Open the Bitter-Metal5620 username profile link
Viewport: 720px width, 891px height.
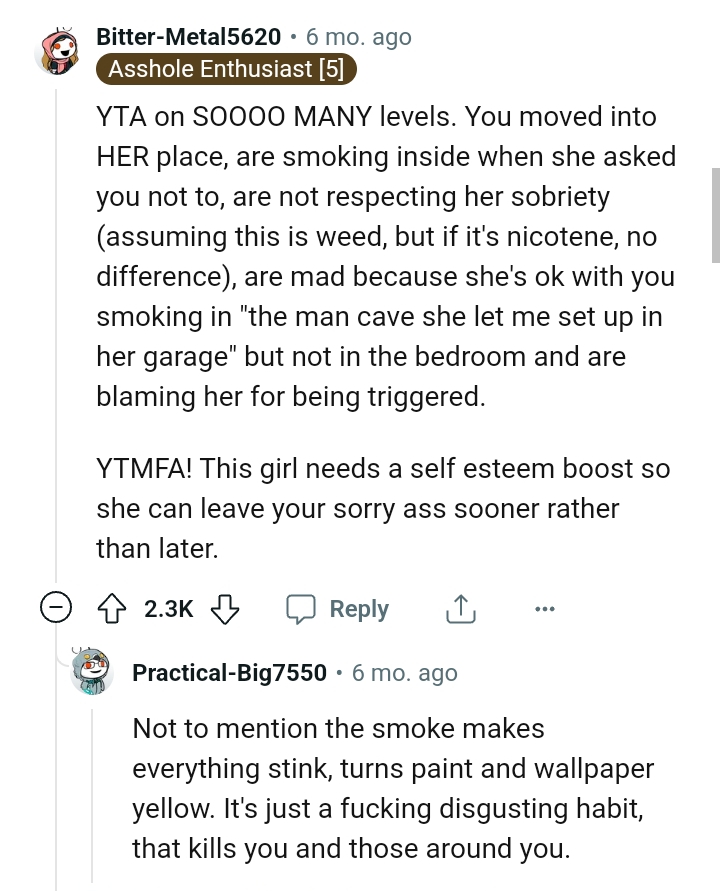point(188,37)
